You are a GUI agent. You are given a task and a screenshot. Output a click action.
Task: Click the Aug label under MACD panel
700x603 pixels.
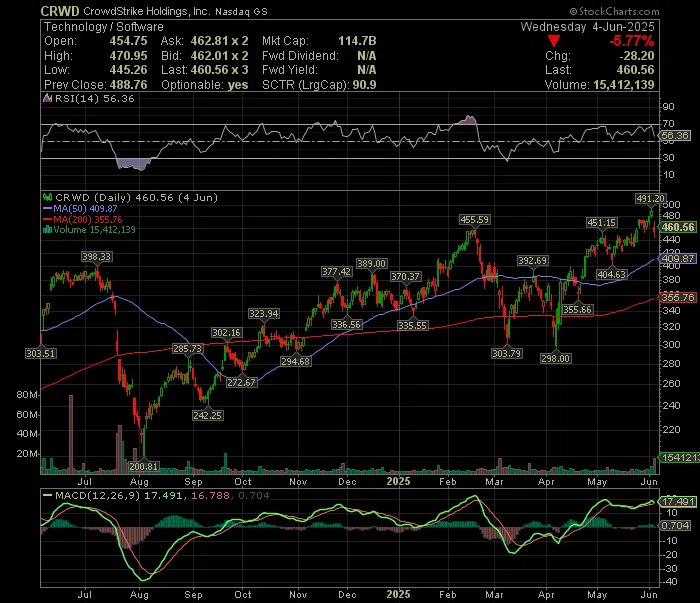[139, 595]
